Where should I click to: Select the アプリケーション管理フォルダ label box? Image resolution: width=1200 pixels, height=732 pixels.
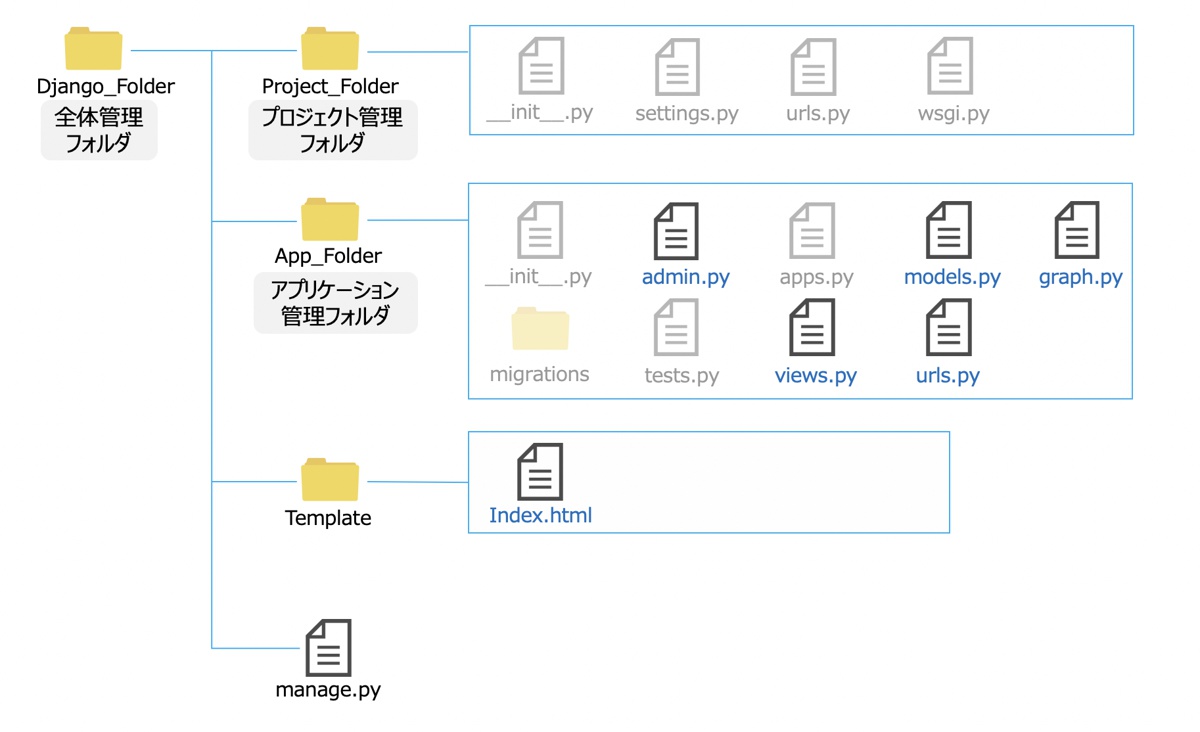(x=335, y=303)
